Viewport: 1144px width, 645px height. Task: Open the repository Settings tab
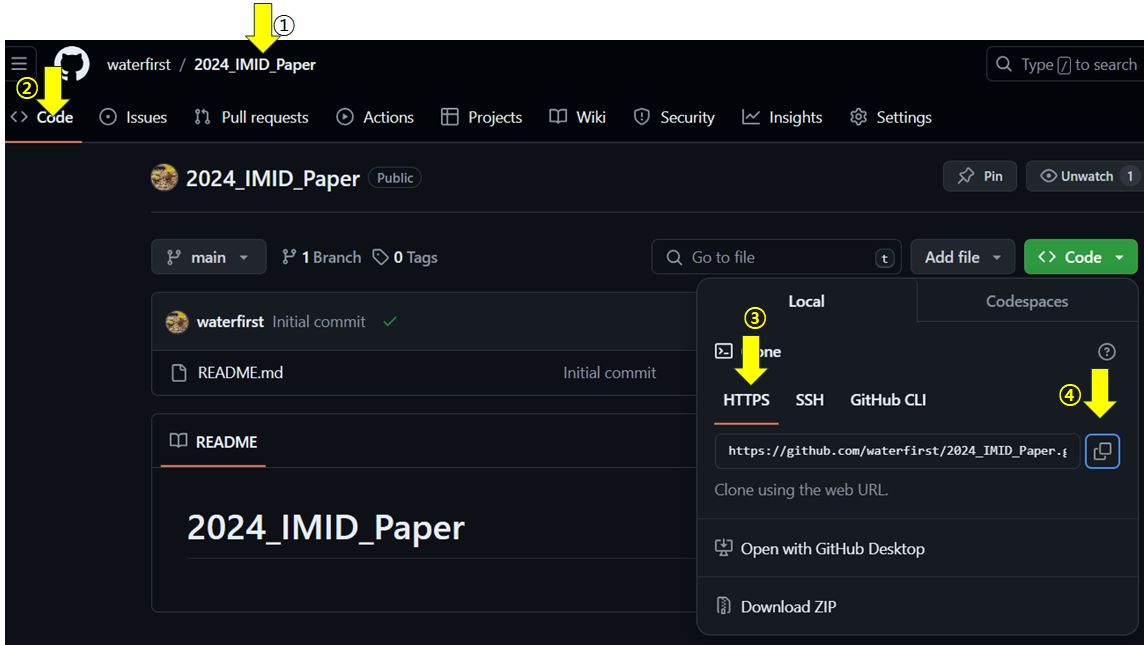[x=891, y=117]
